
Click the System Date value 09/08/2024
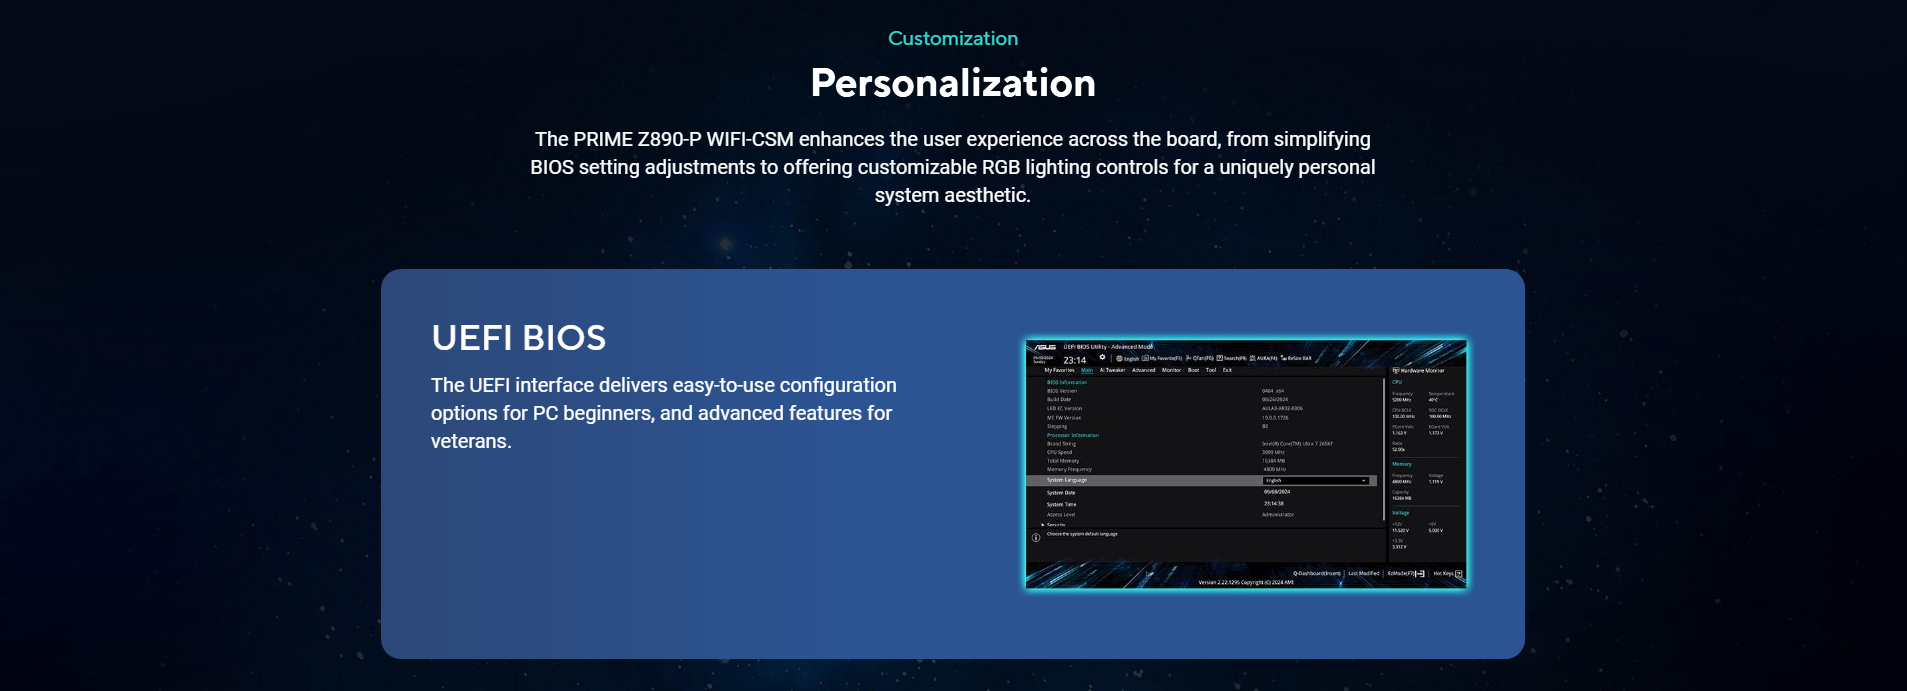click(x=1277, y=492)
